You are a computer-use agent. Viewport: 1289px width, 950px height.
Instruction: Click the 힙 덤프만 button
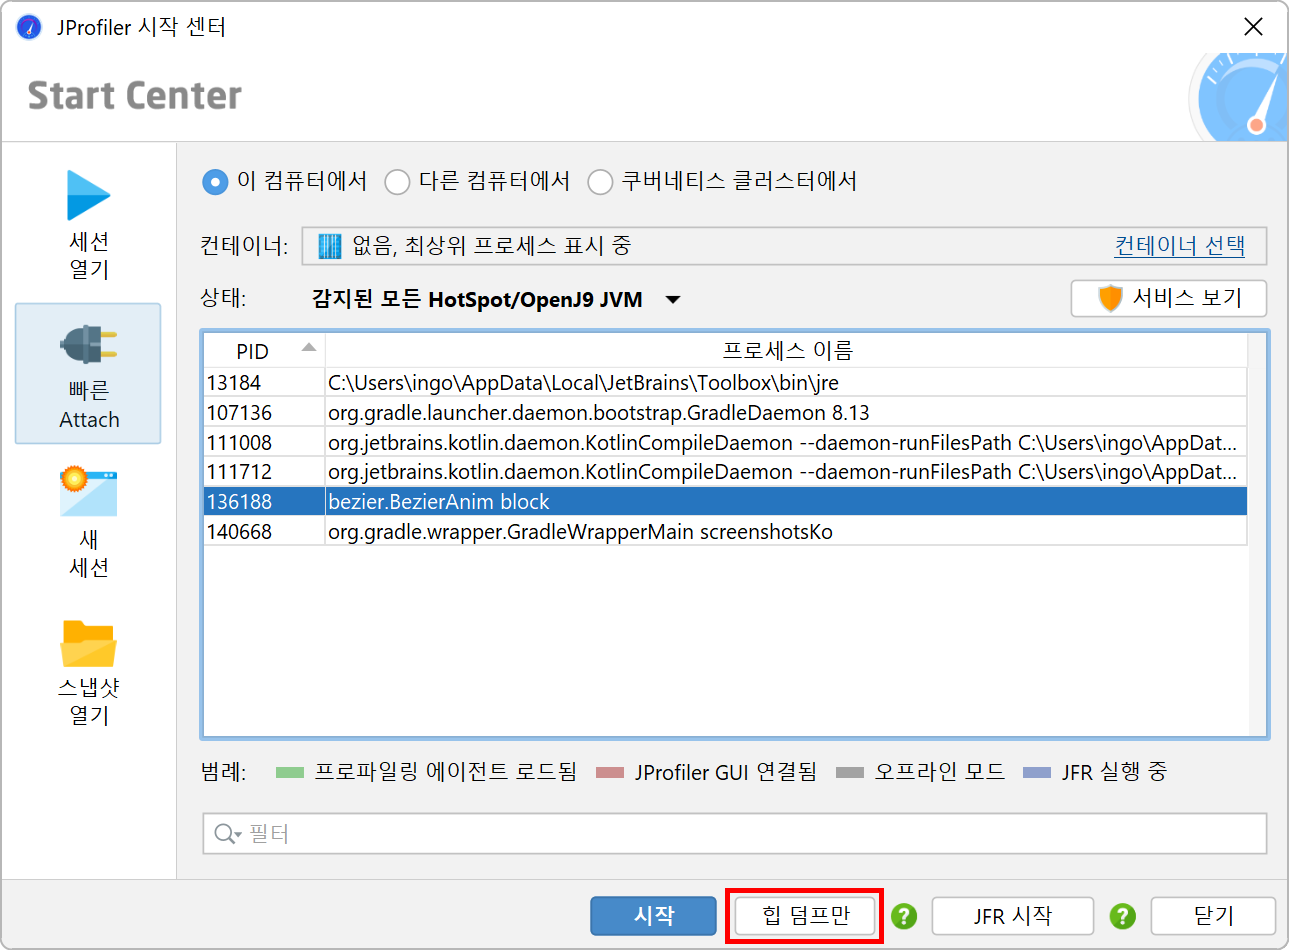click(805, 916)
